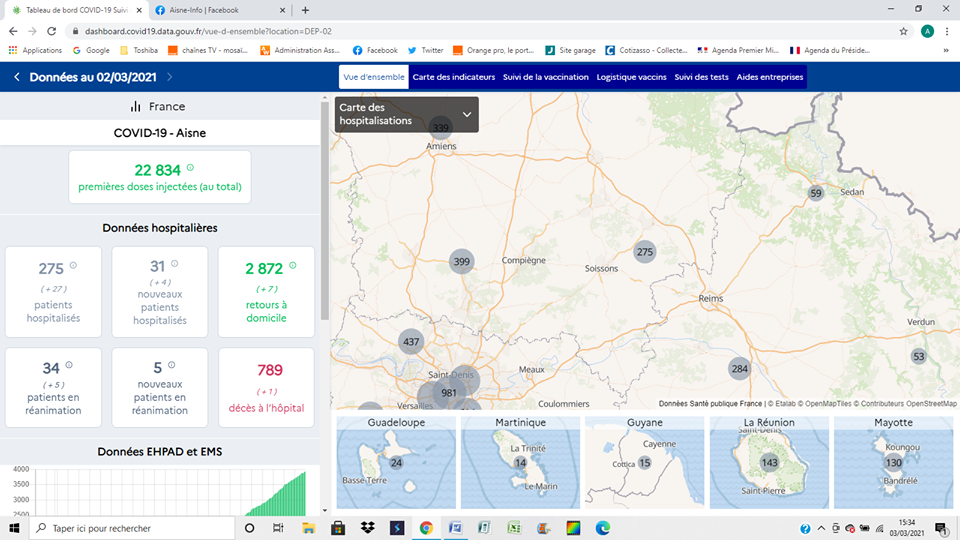Click info icon beside 22 834 doses
The width and height of the screenshot is (960, 540).
click(190, 168)
